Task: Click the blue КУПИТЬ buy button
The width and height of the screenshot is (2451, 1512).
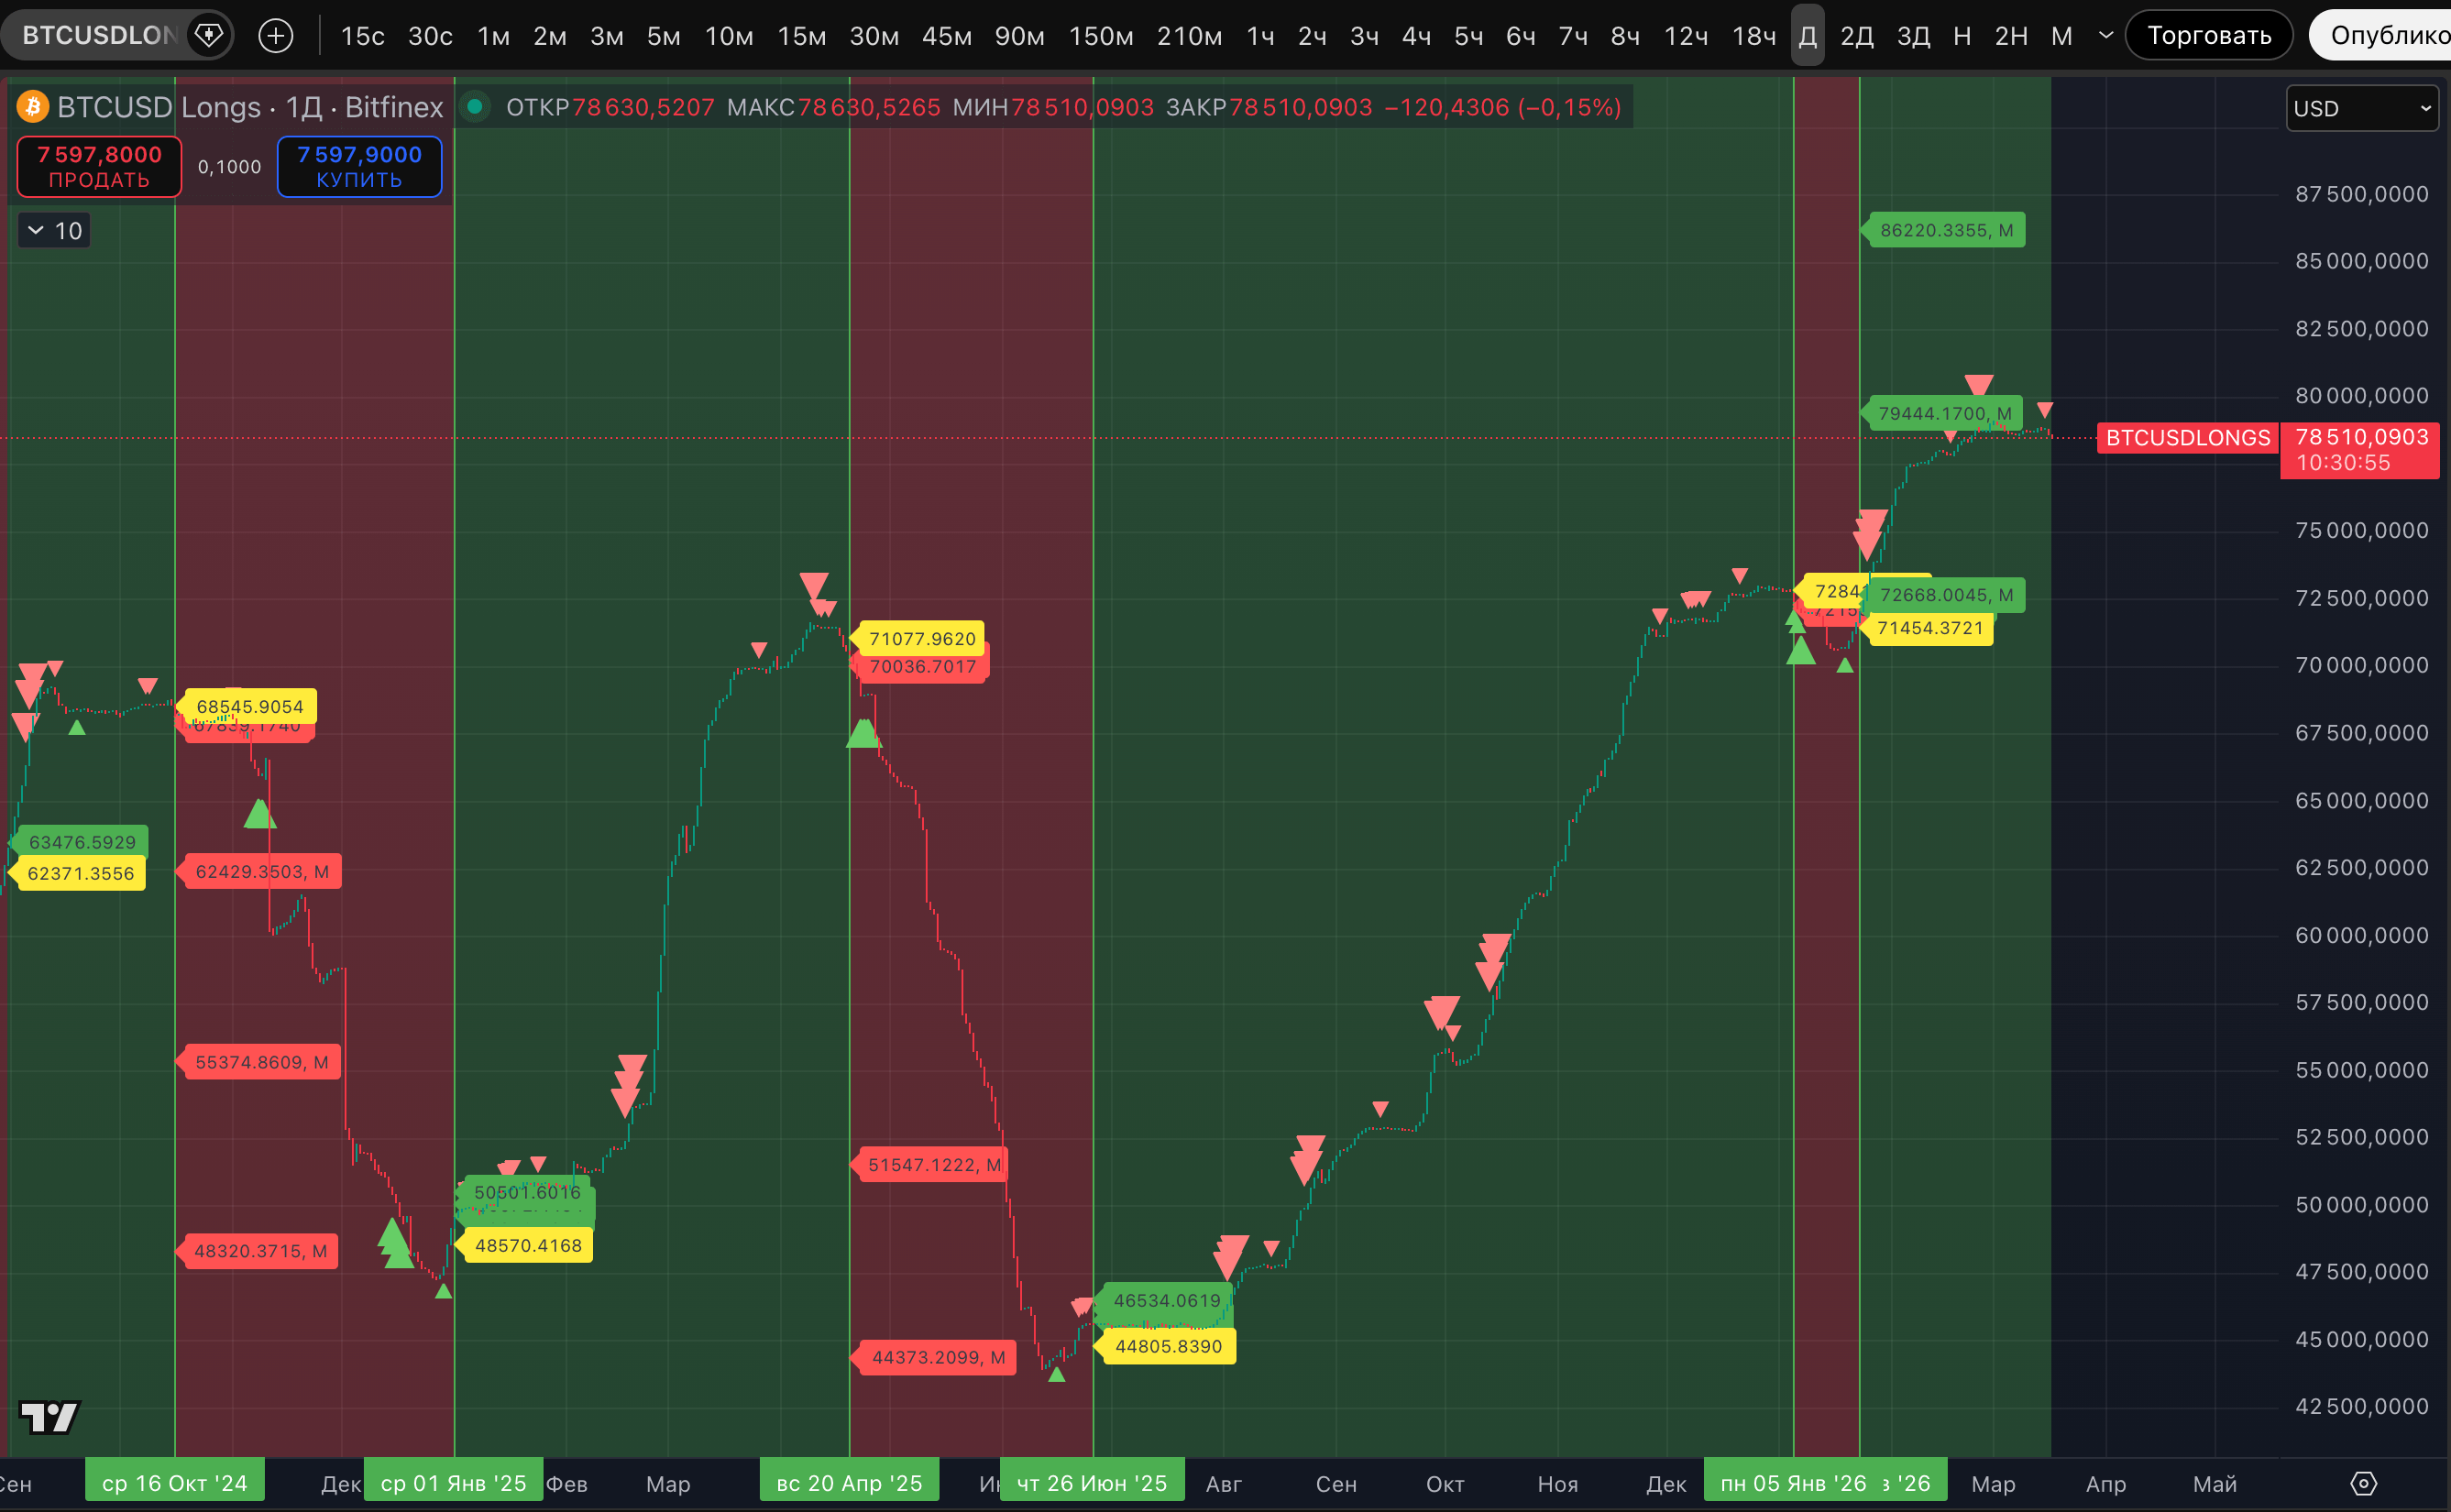Action: point(359,167)
